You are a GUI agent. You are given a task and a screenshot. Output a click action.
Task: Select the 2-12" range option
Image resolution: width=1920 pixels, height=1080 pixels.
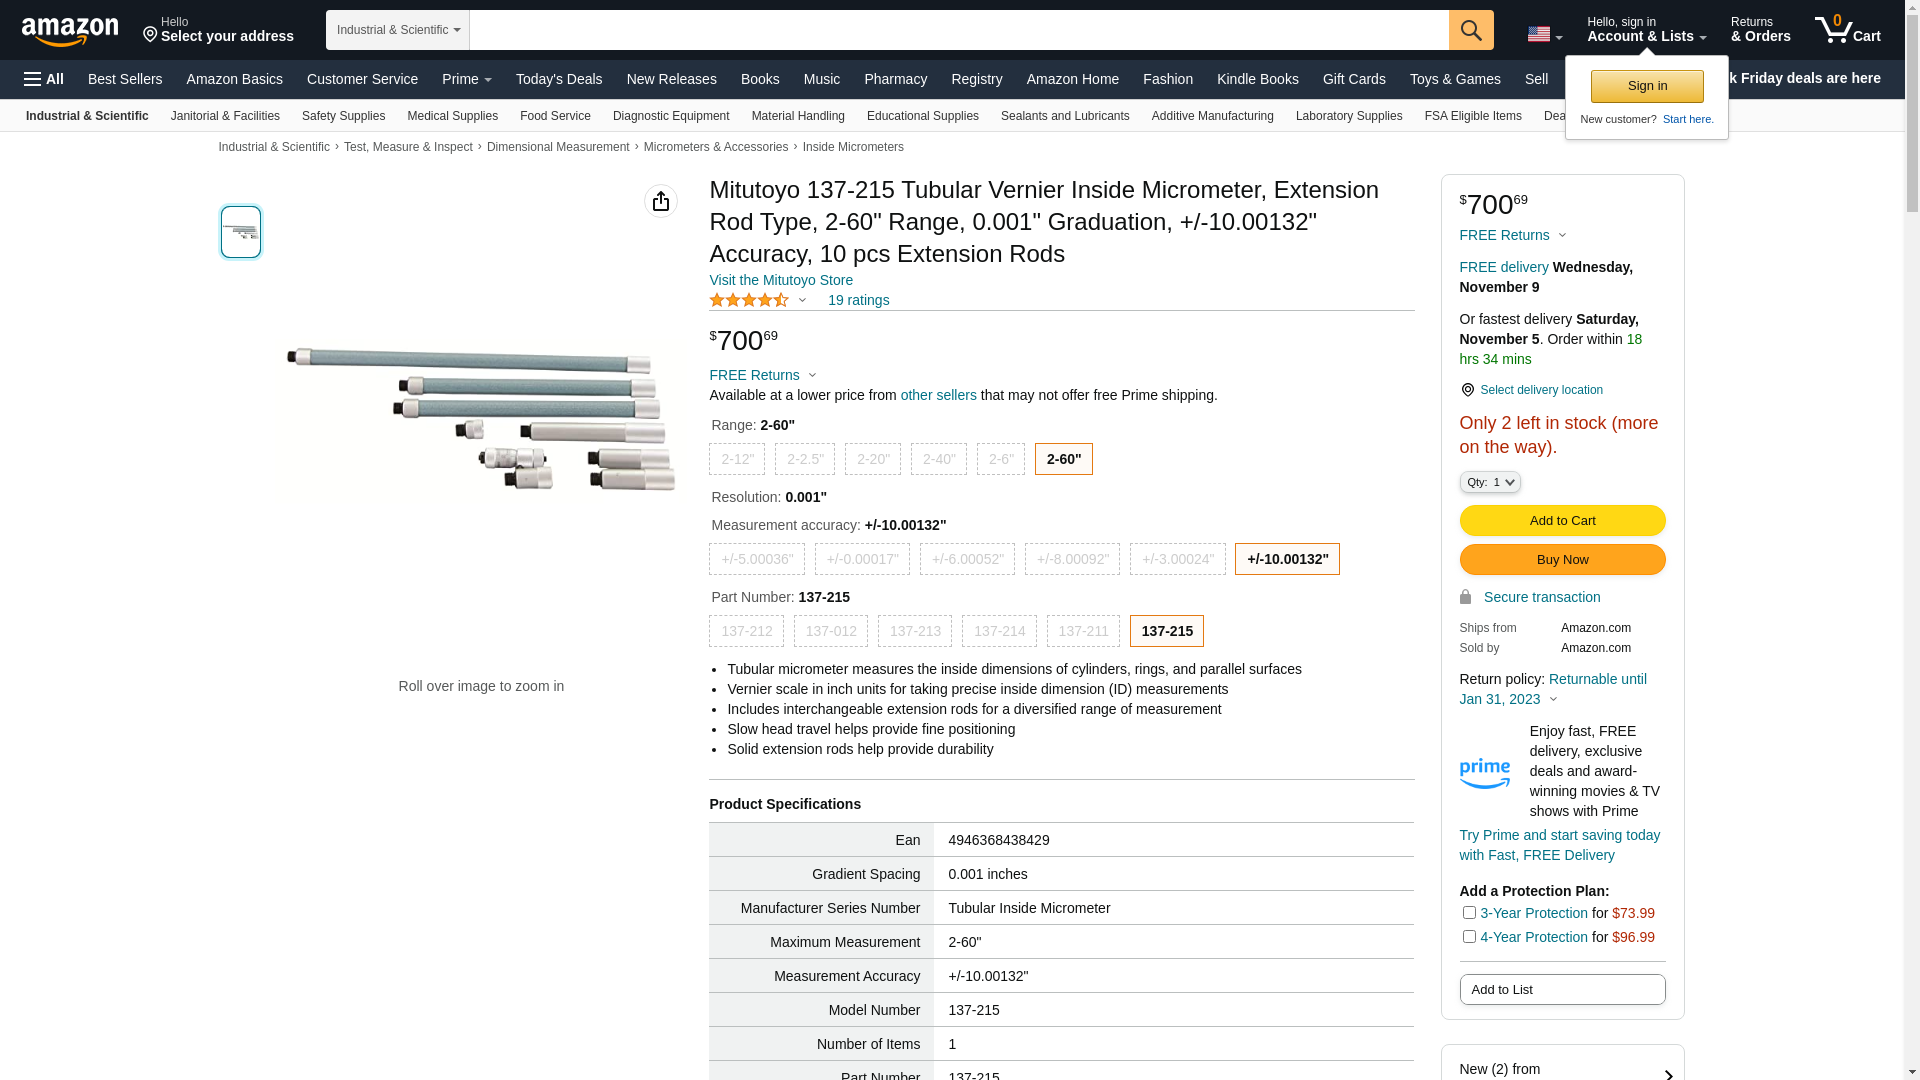(x=737, y=459)
